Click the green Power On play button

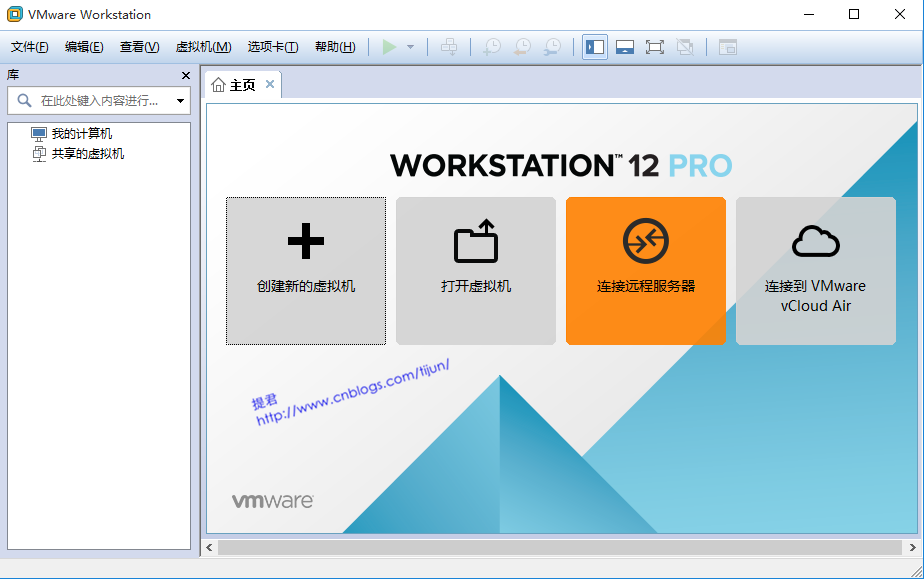pyautogui.click(x=389, y=47)
